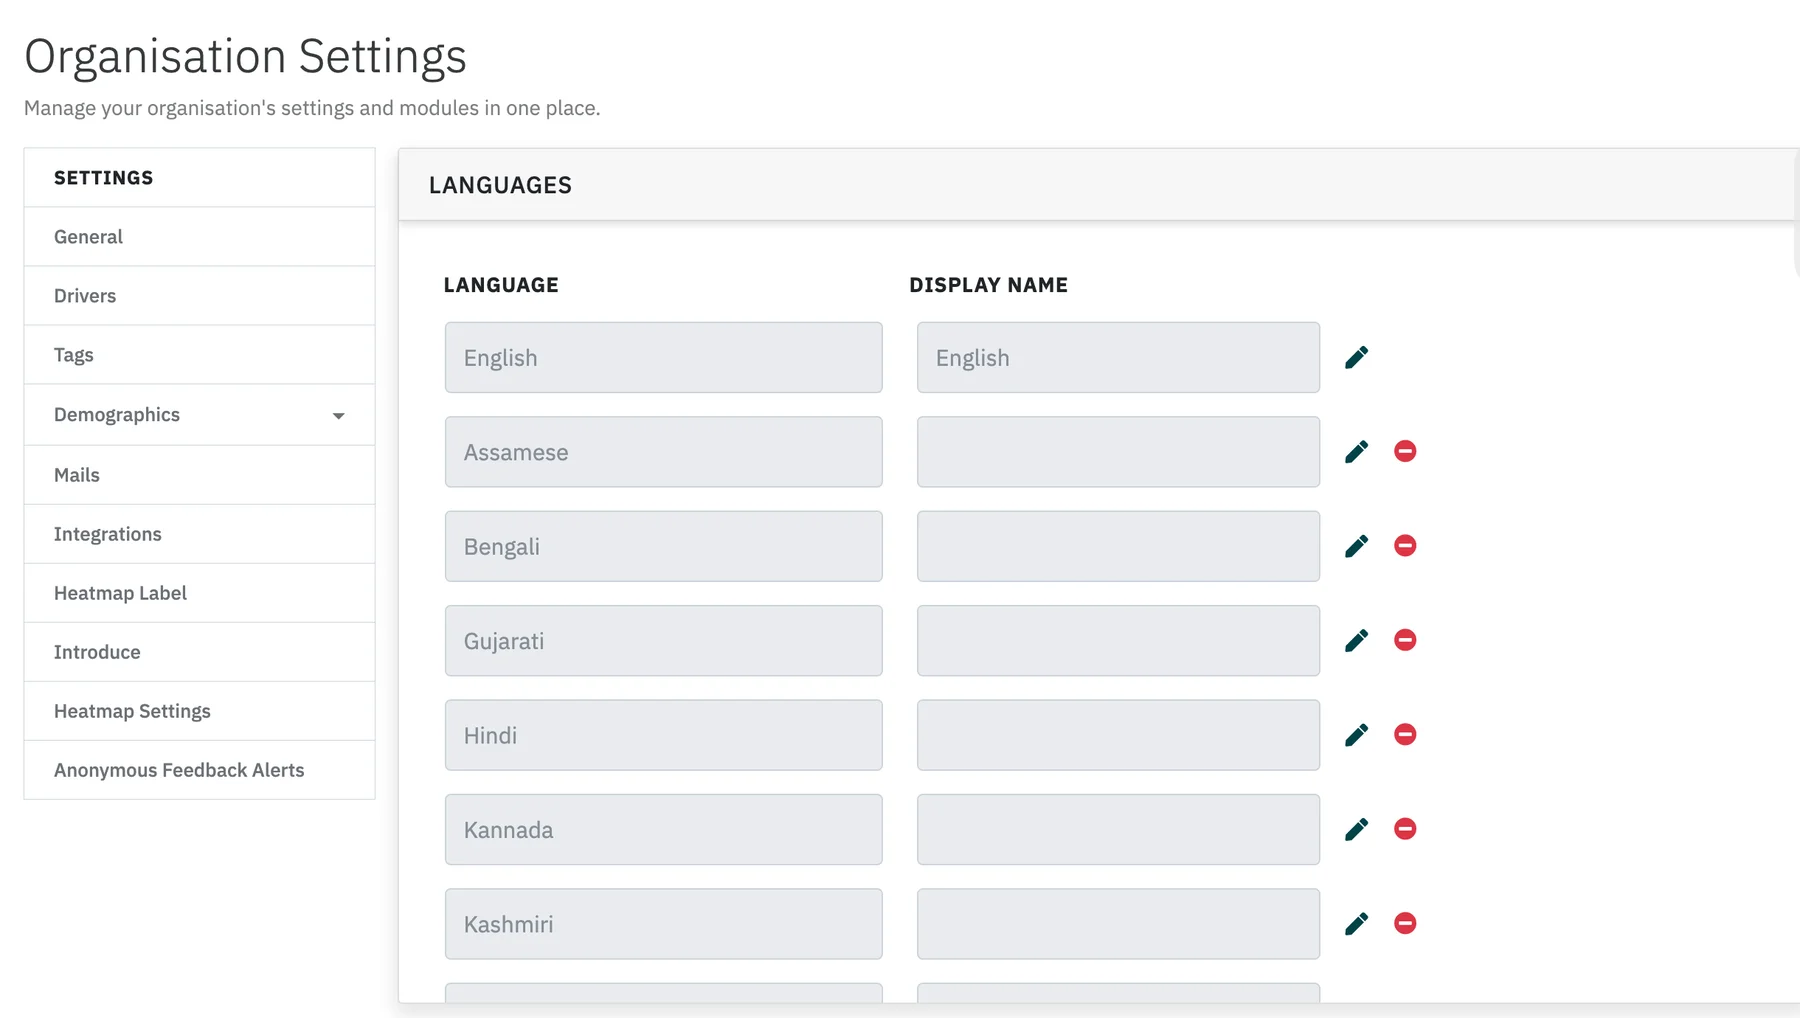Image resolution: width=1800 pixels, height=1018 pixels.
Task: Select the Bengali display name input
Action: (x=1118, y=546)
